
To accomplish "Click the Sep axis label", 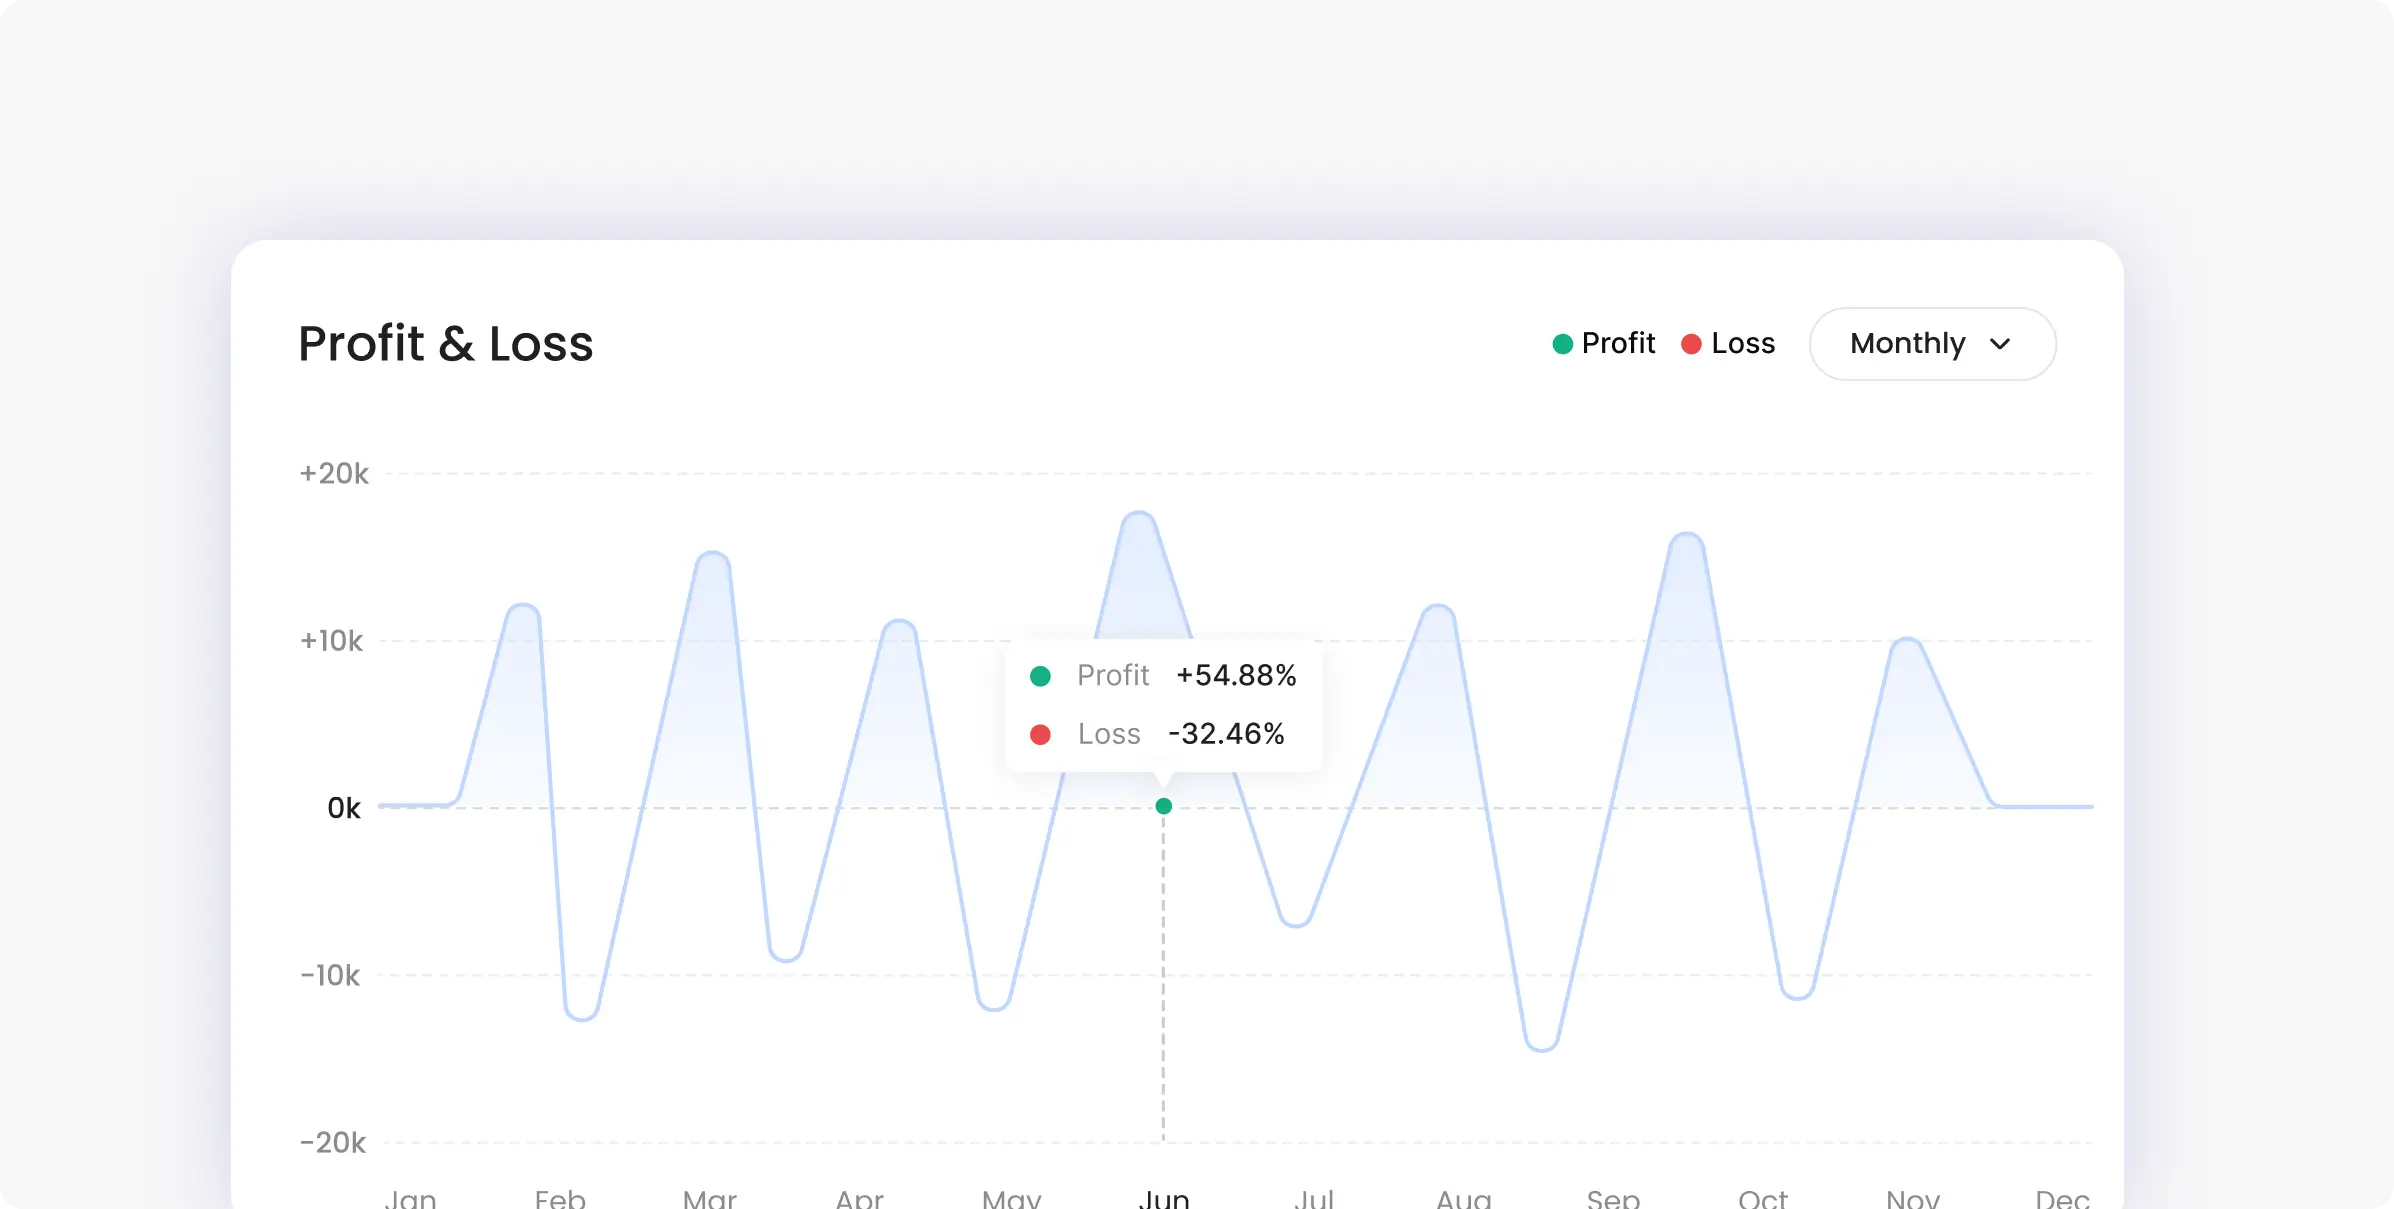I will pyautogui.click(x=1613, y=1198).
